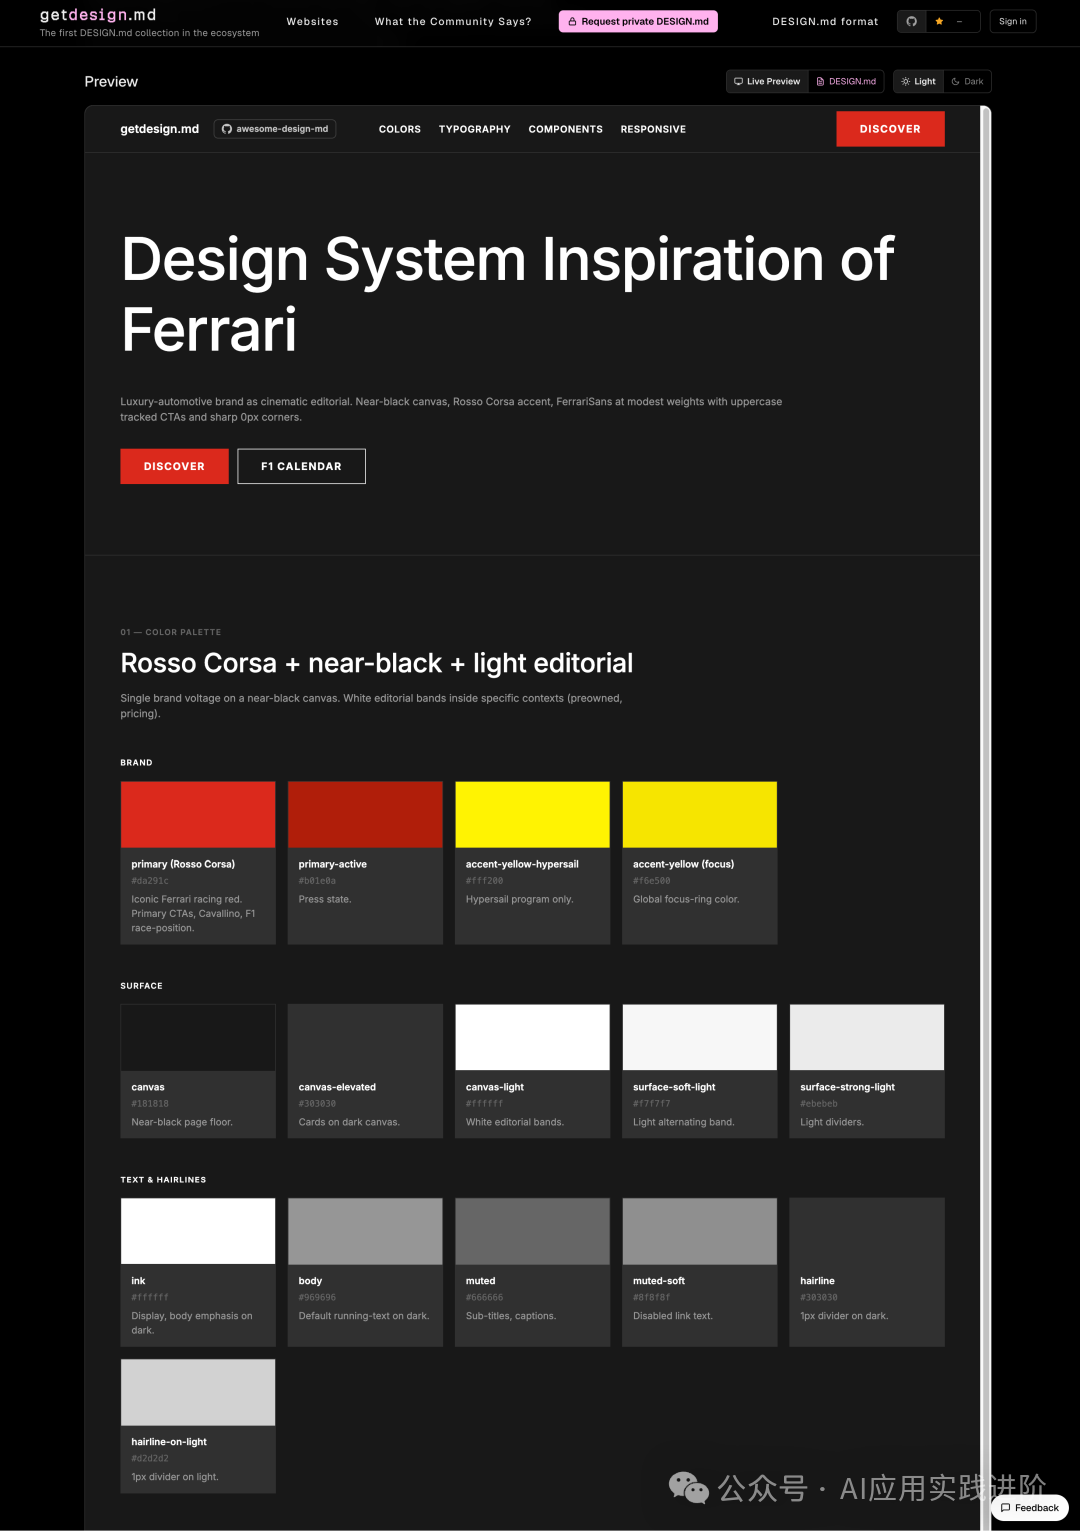The height and width of the screenshot is (1531, 1080).
Task: Click the Preview heading
Action: point(111,82)
